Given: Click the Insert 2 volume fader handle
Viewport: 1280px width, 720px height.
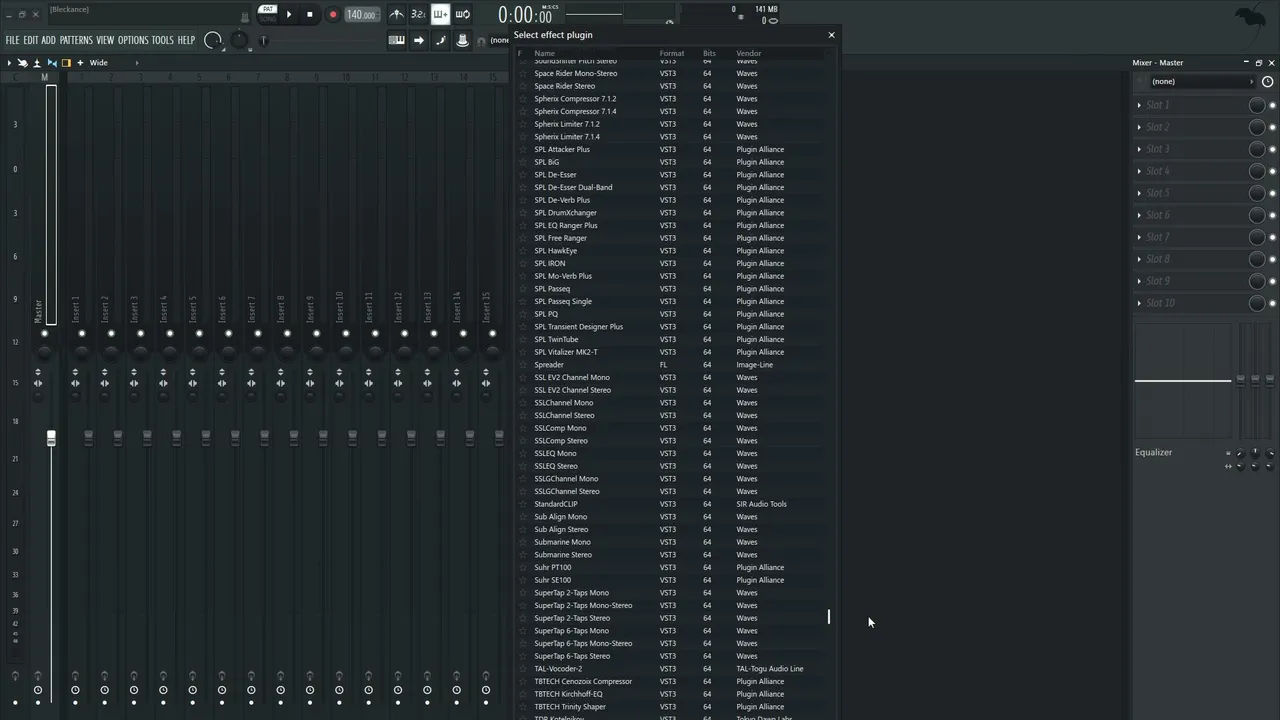Looking at the screenshot, I should tap(118, 438).
